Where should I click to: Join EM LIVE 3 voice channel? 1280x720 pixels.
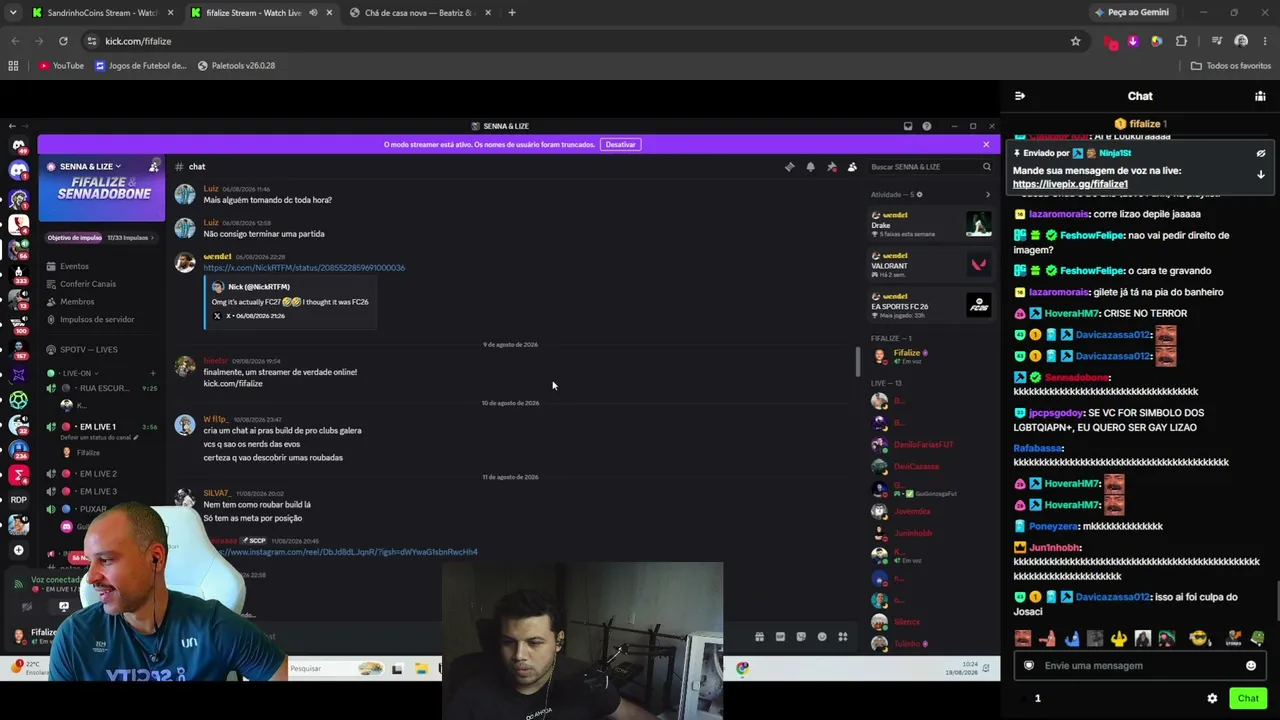click(x=100, y=491)
